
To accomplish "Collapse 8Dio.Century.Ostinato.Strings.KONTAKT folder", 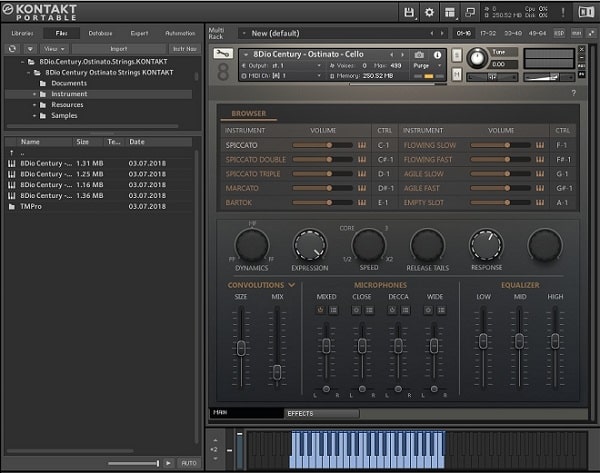I will click(x=23, y=62).
